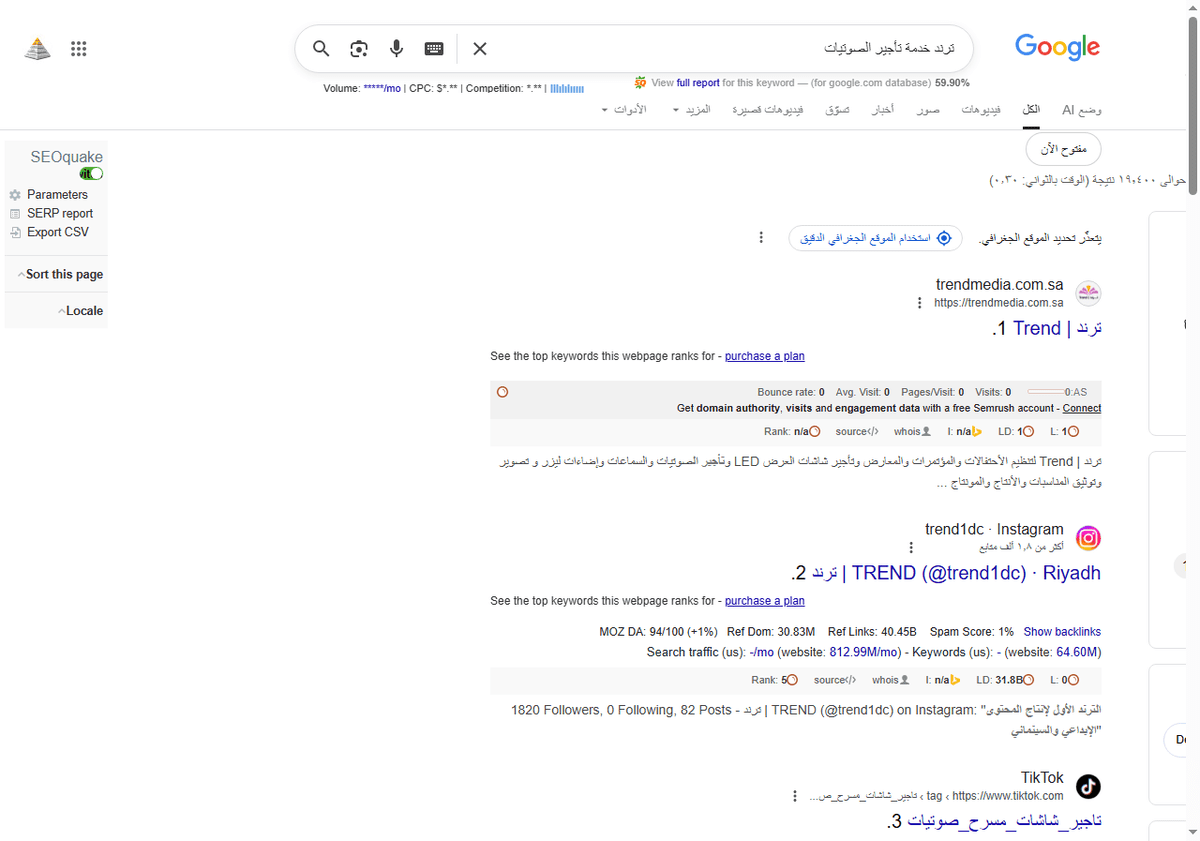The width and height of the screenshot is (1200, 841).
Task: Open whois for Instagram result
Action: click(890, 680)
